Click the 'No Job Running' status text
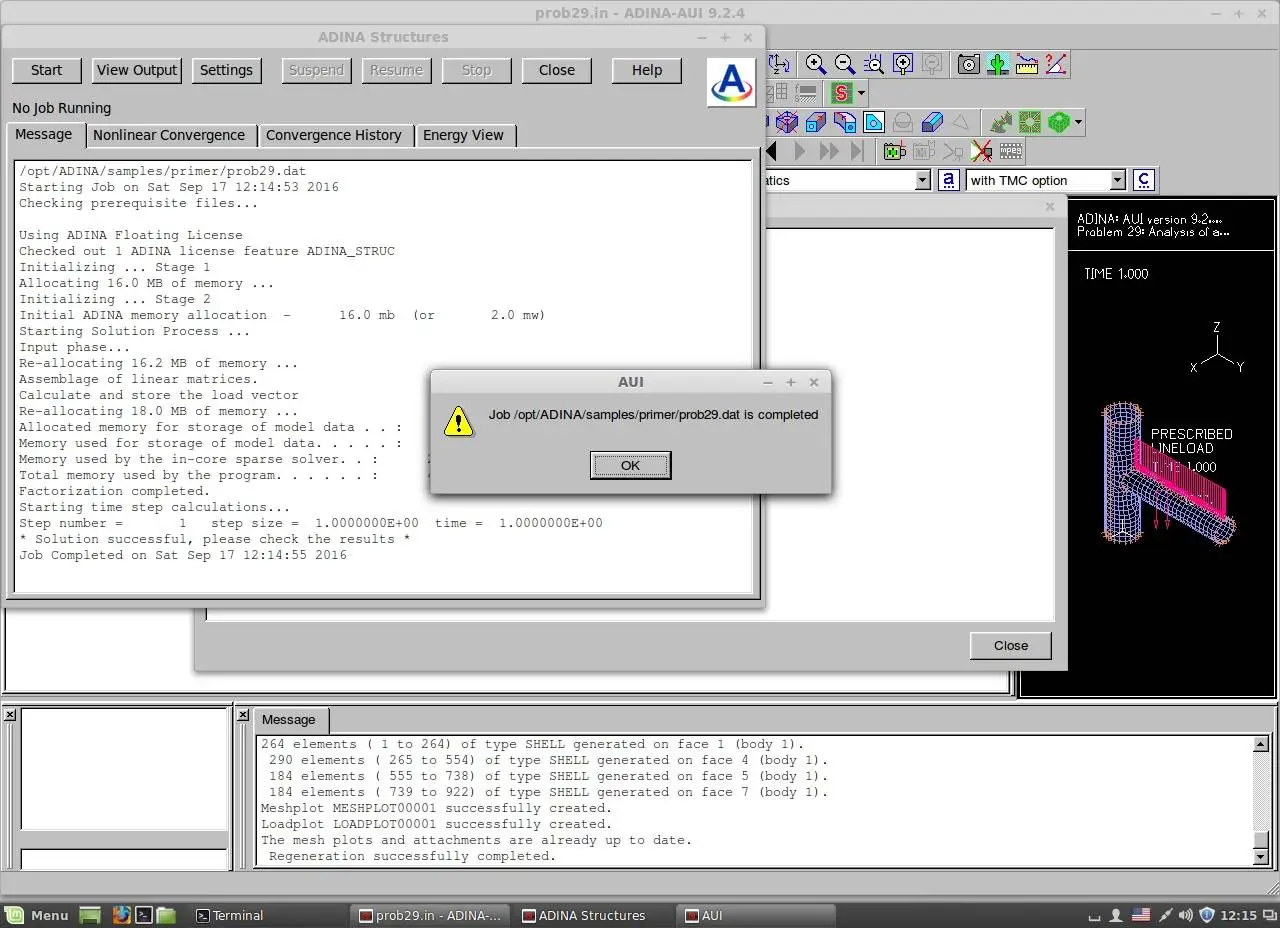The image size is (1280, 928). (x=62, y=108)
